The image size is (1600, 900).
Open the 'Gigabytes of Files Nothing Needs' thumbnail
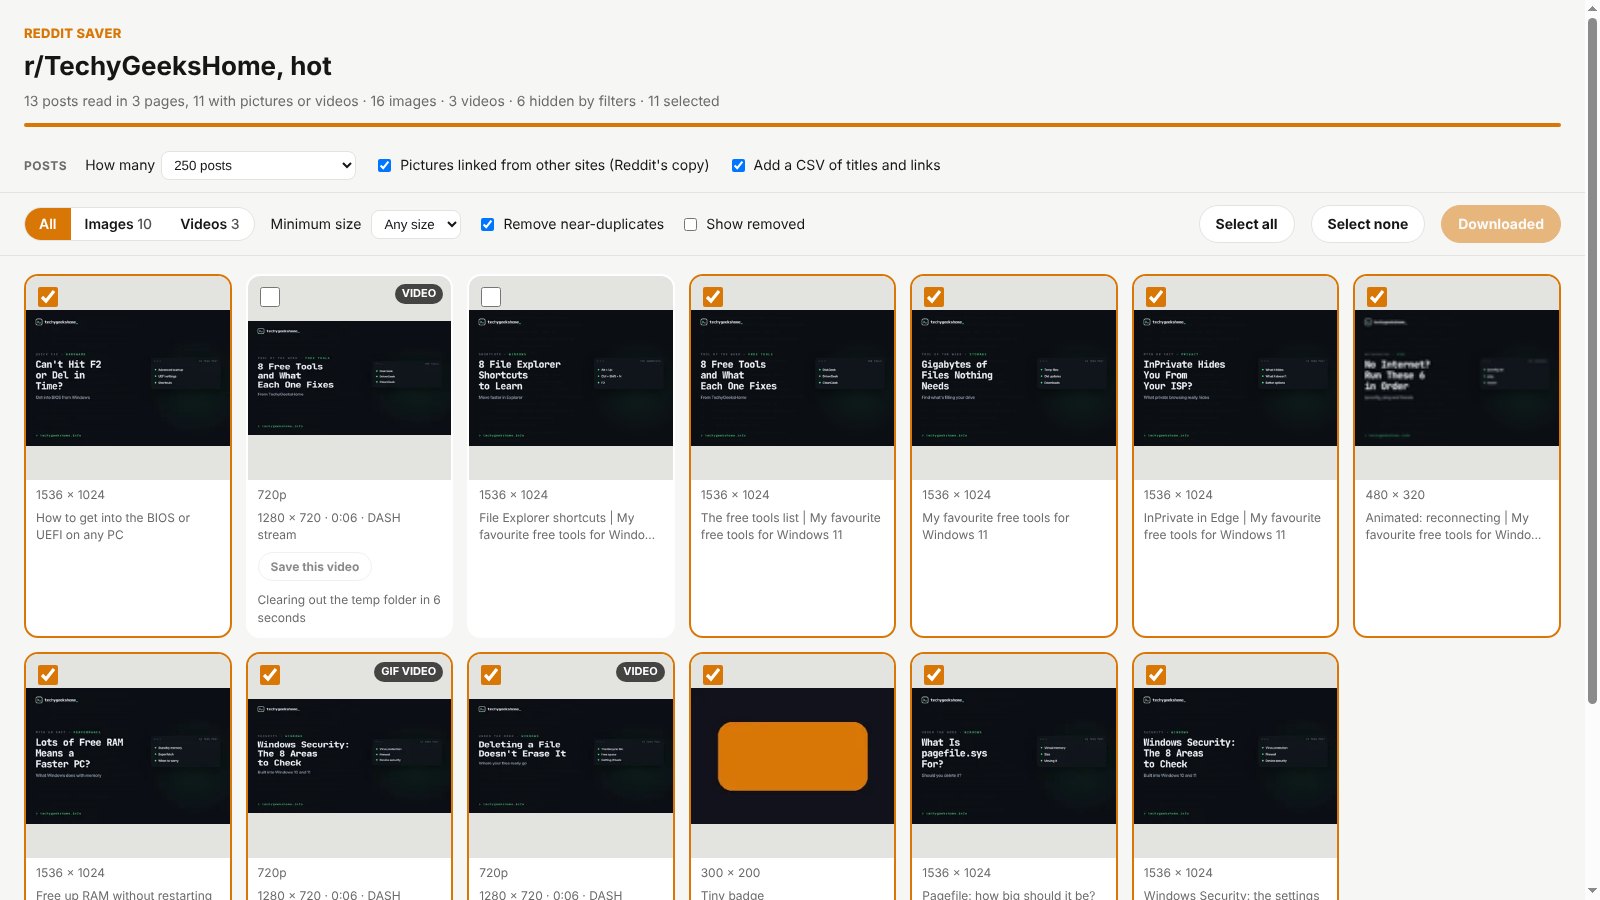coord(1014,378)
